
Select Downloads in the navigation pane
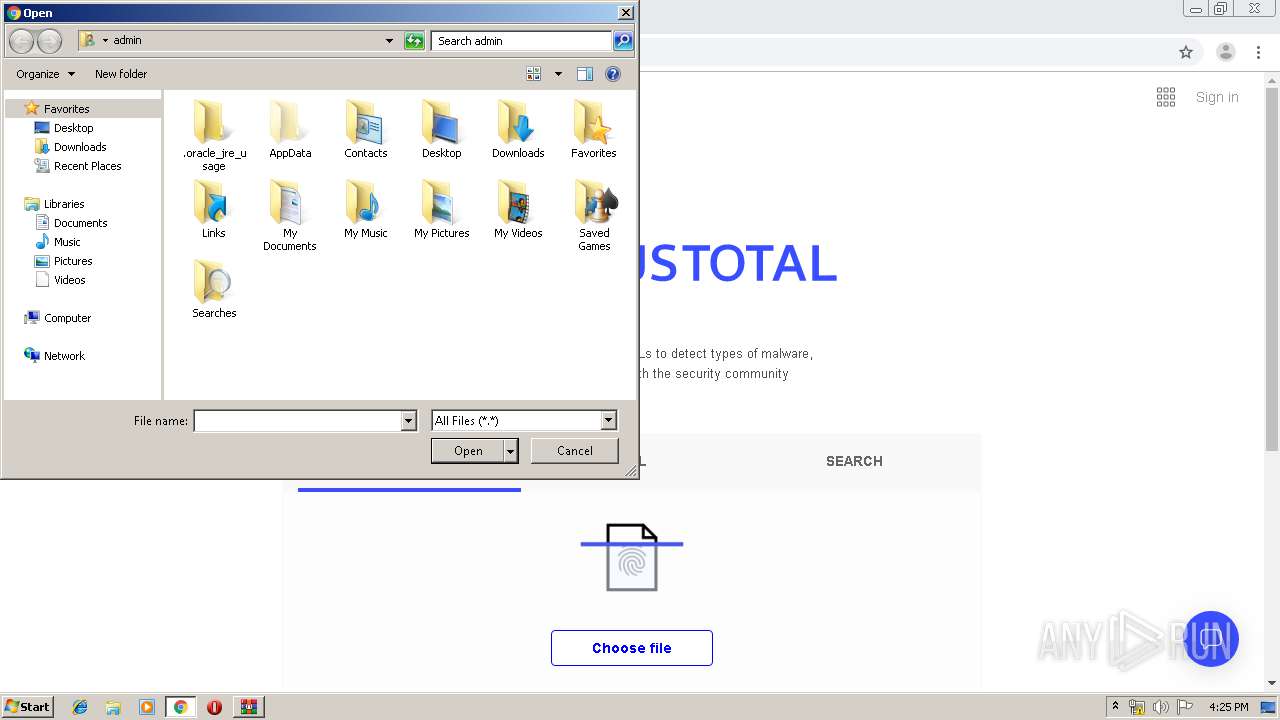(80, 147)
